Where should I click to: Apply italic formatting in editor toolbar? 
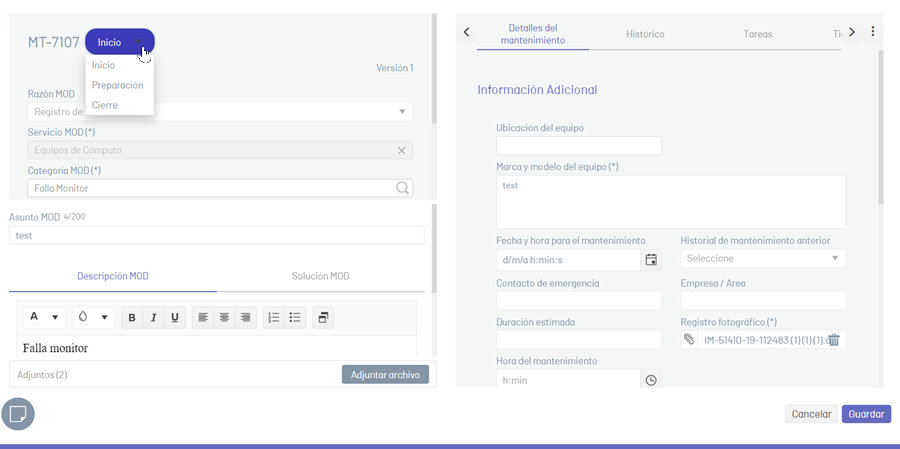(153, 318)
